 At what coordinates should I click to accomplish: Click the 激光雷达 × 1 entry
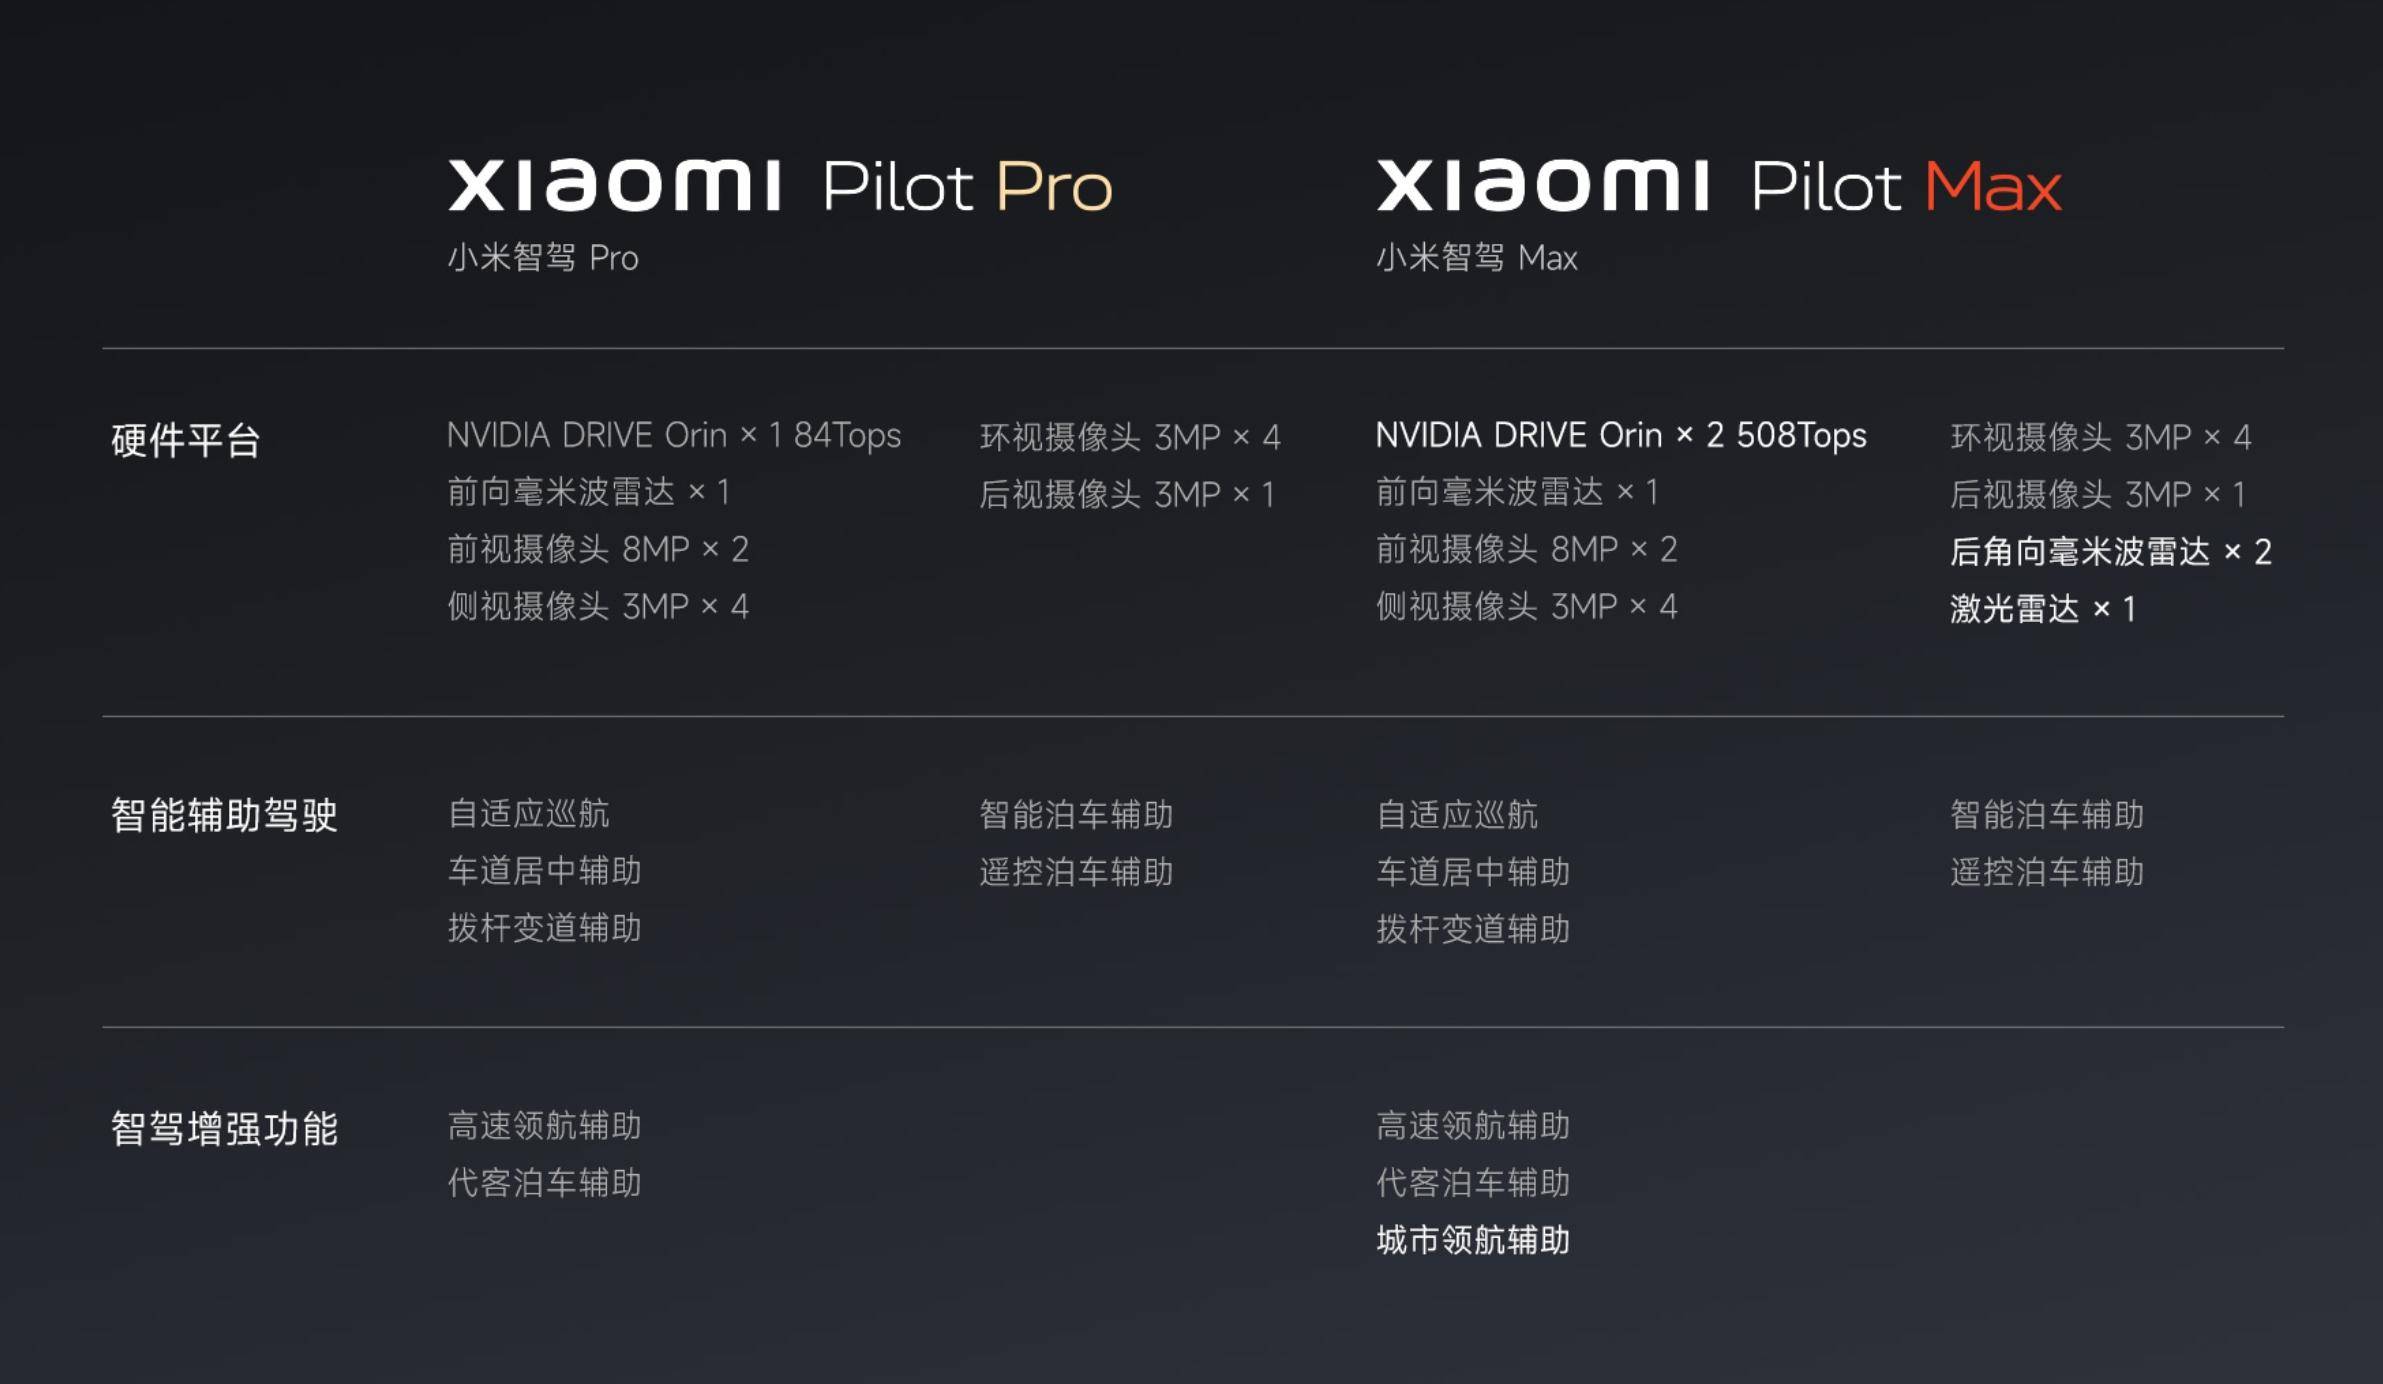click(2042, 608)
